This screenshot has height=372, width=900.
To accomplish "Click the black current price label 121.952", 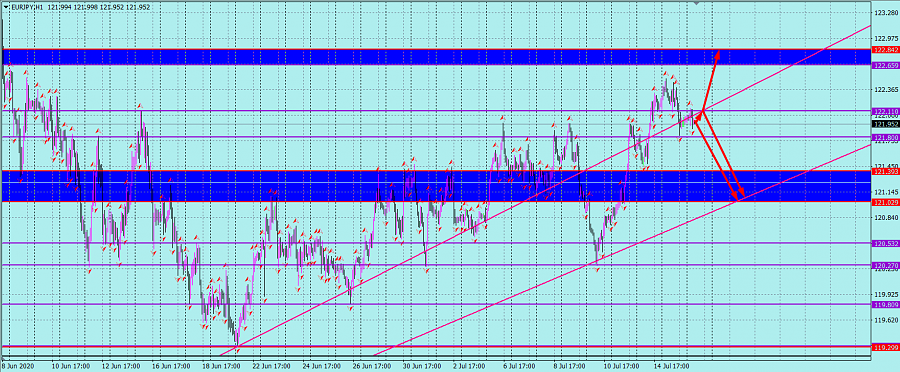I will tap(885, 124).
